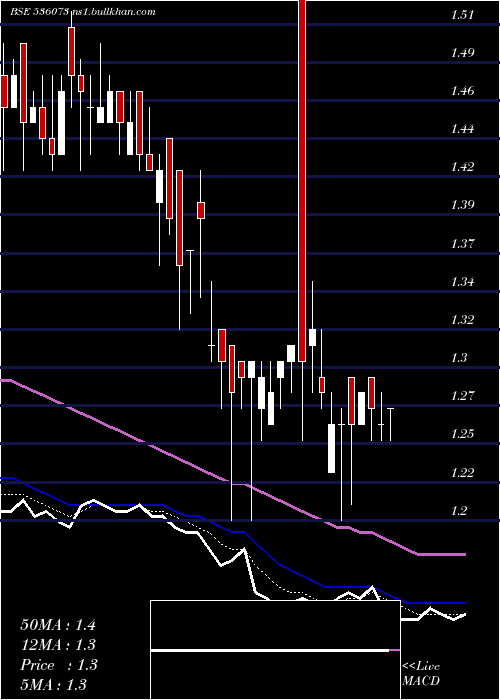Select the 1.22 price axis label
This screenshot has height=700, width=500.
462,472
